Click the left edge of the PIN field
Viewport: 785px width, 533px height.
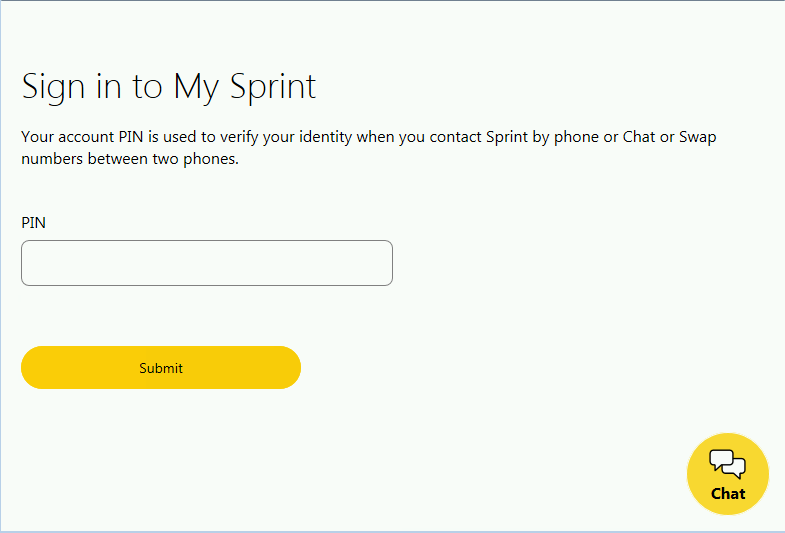pyautogui.click(x=30, y=263)
